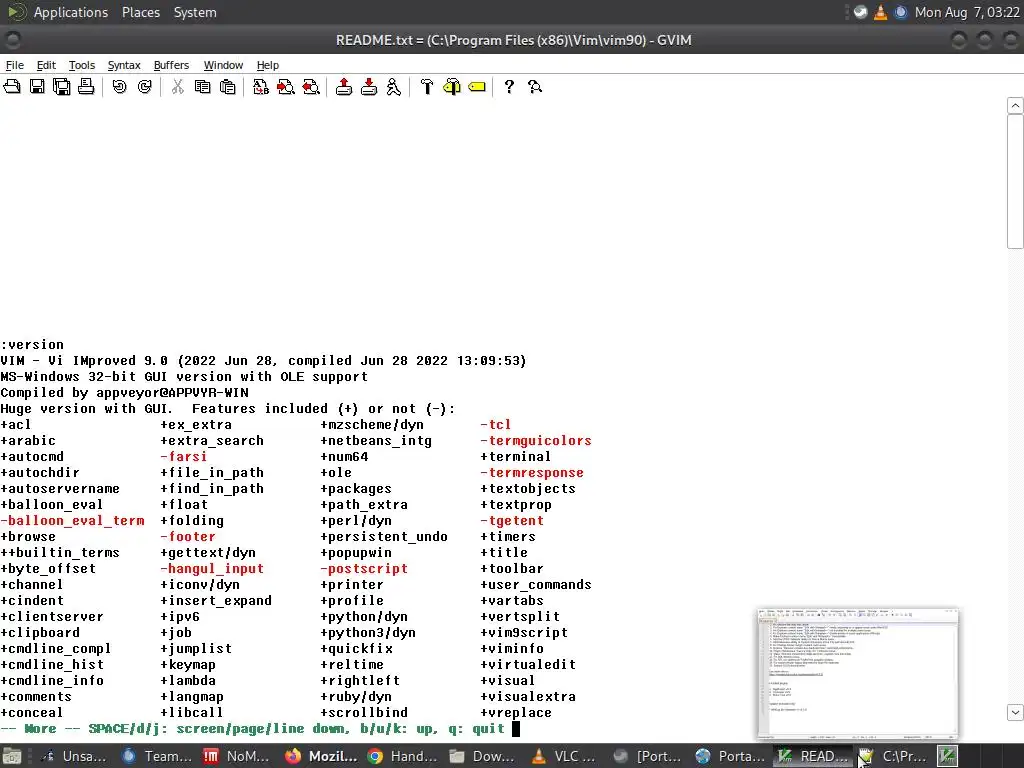
Task: Open the Applications desktop menu
Action: 71,12
